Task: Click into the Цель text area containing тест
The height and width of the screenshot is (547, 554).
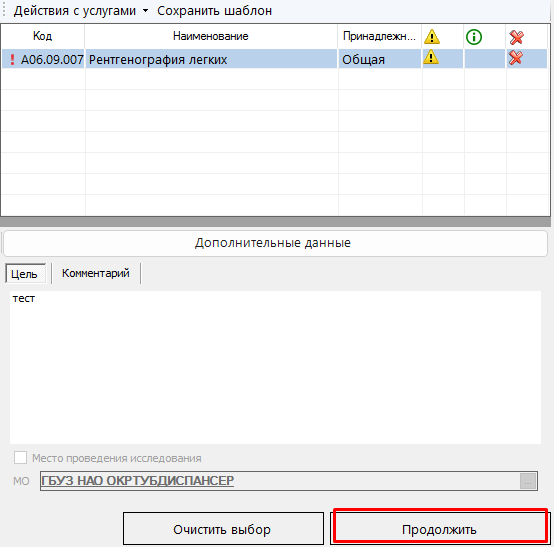Action: point(275,367)
